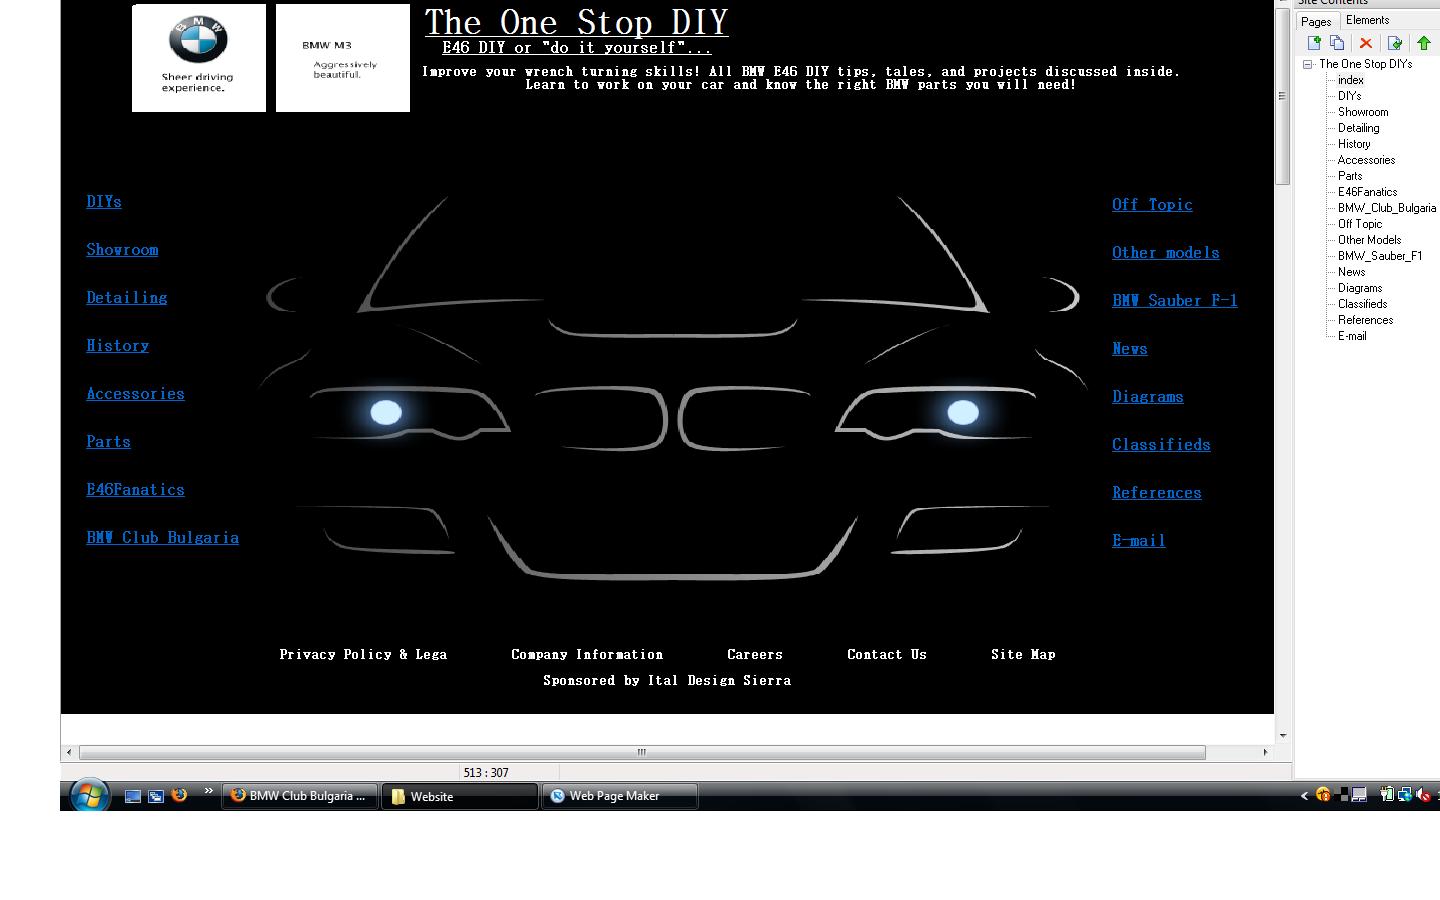Select Accessories page in site tree
The height and width of the screenshot is (900, 1440).
click(1366, 160)
